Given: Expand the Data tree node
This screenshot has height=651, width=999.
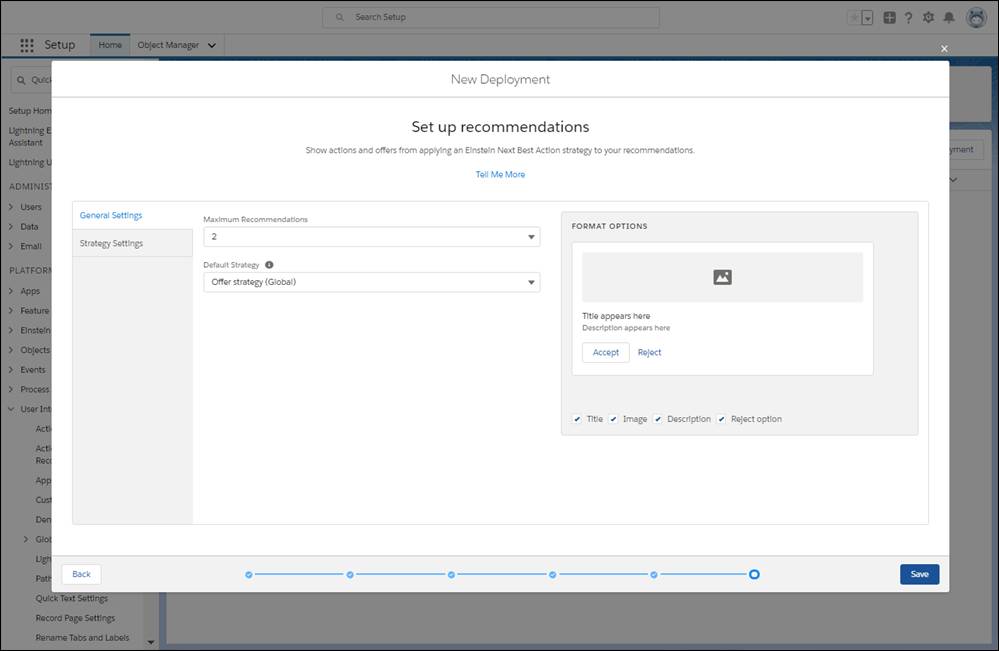Looking at the screenshot, I should 11,227.
